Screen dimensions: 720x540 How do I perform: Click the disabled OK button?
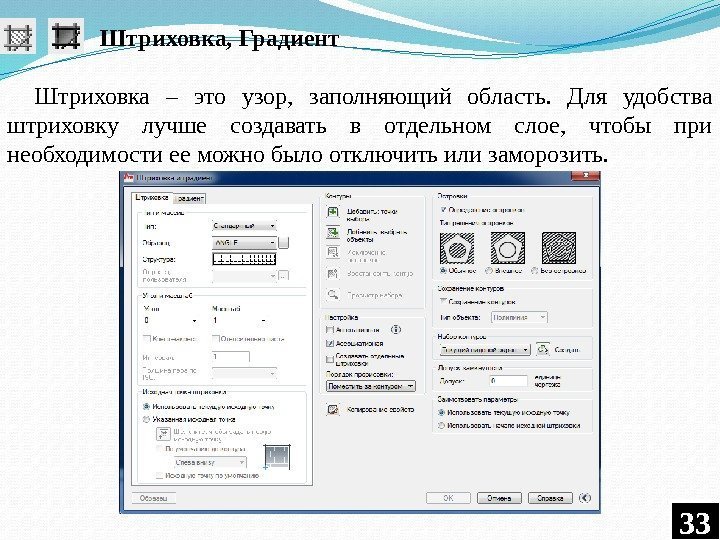coord(448,498)
